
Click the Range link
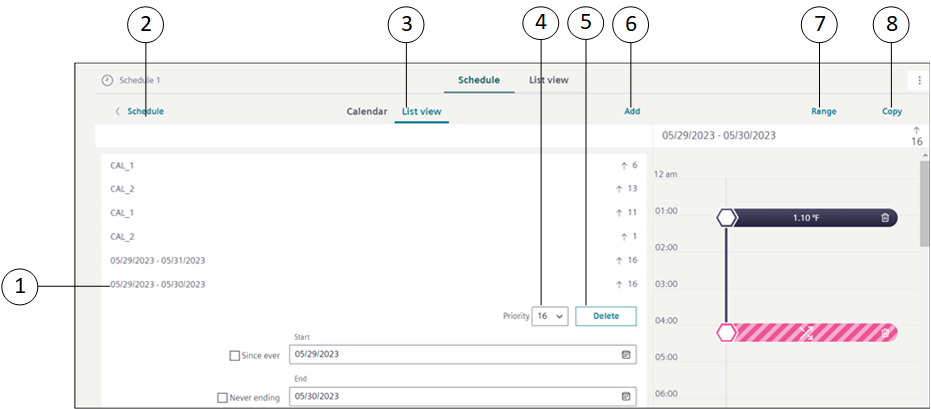[x=824, y=112]
